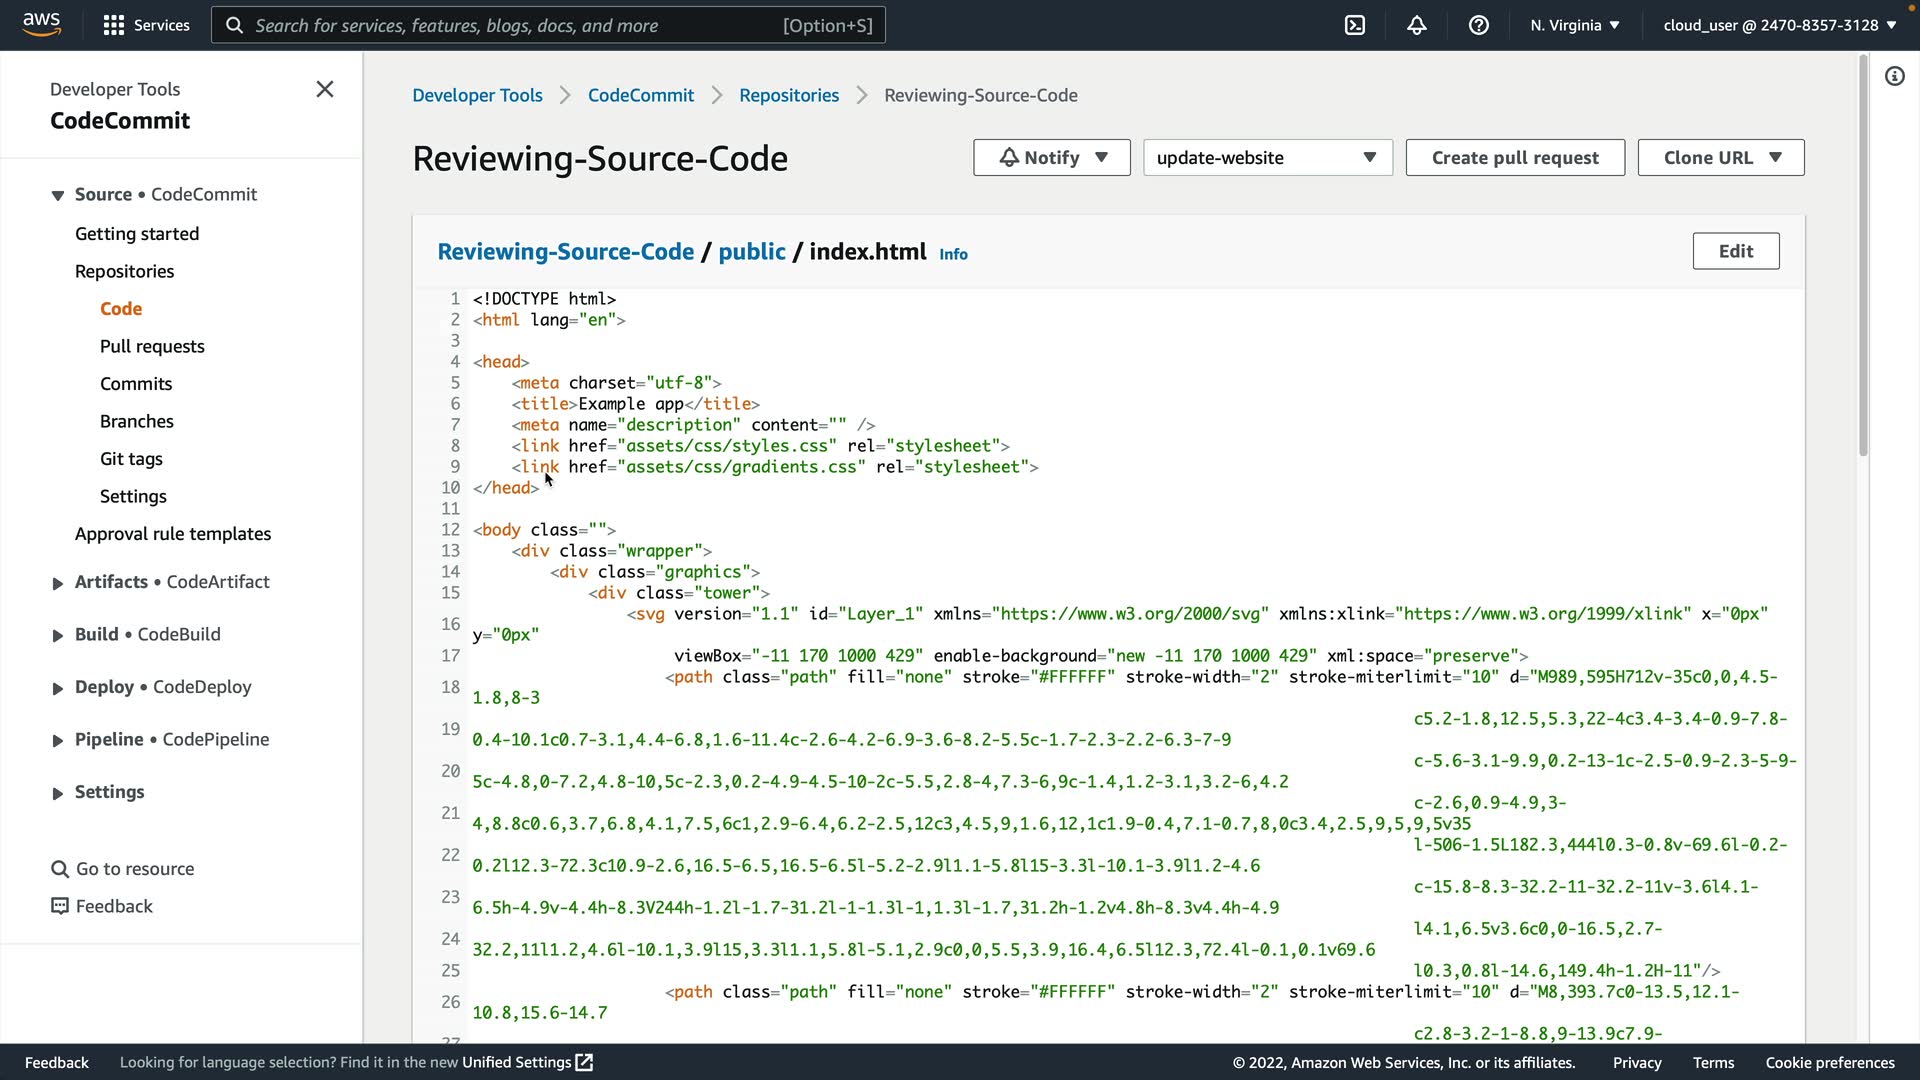
Task: Open the Services grid menu
Action: coord(146,25)
